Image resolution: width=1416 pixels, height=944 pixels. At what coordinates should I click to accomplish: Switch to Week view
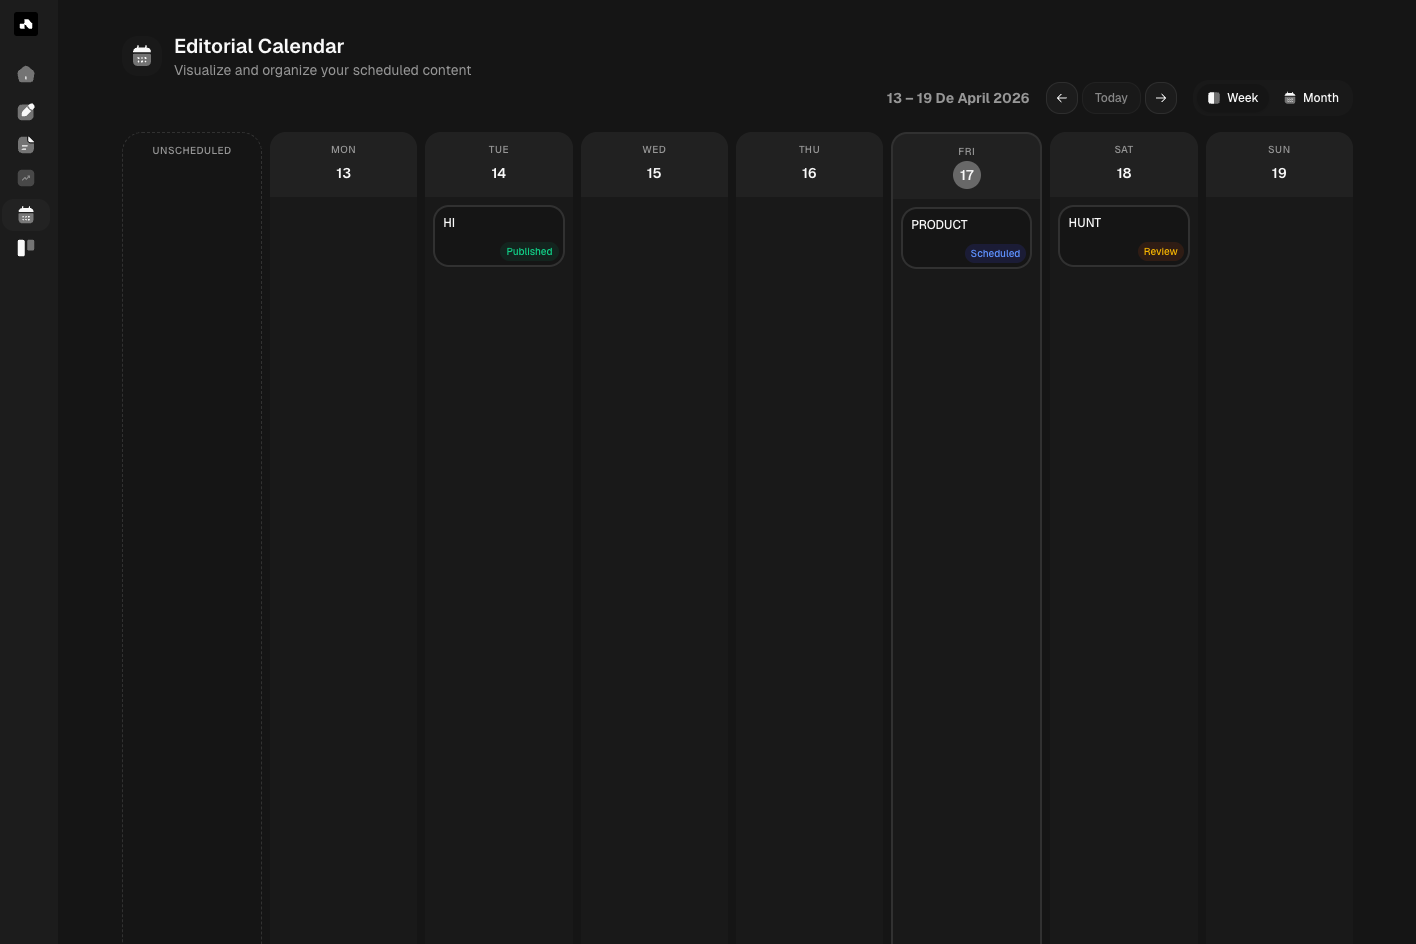point(1233,98)
